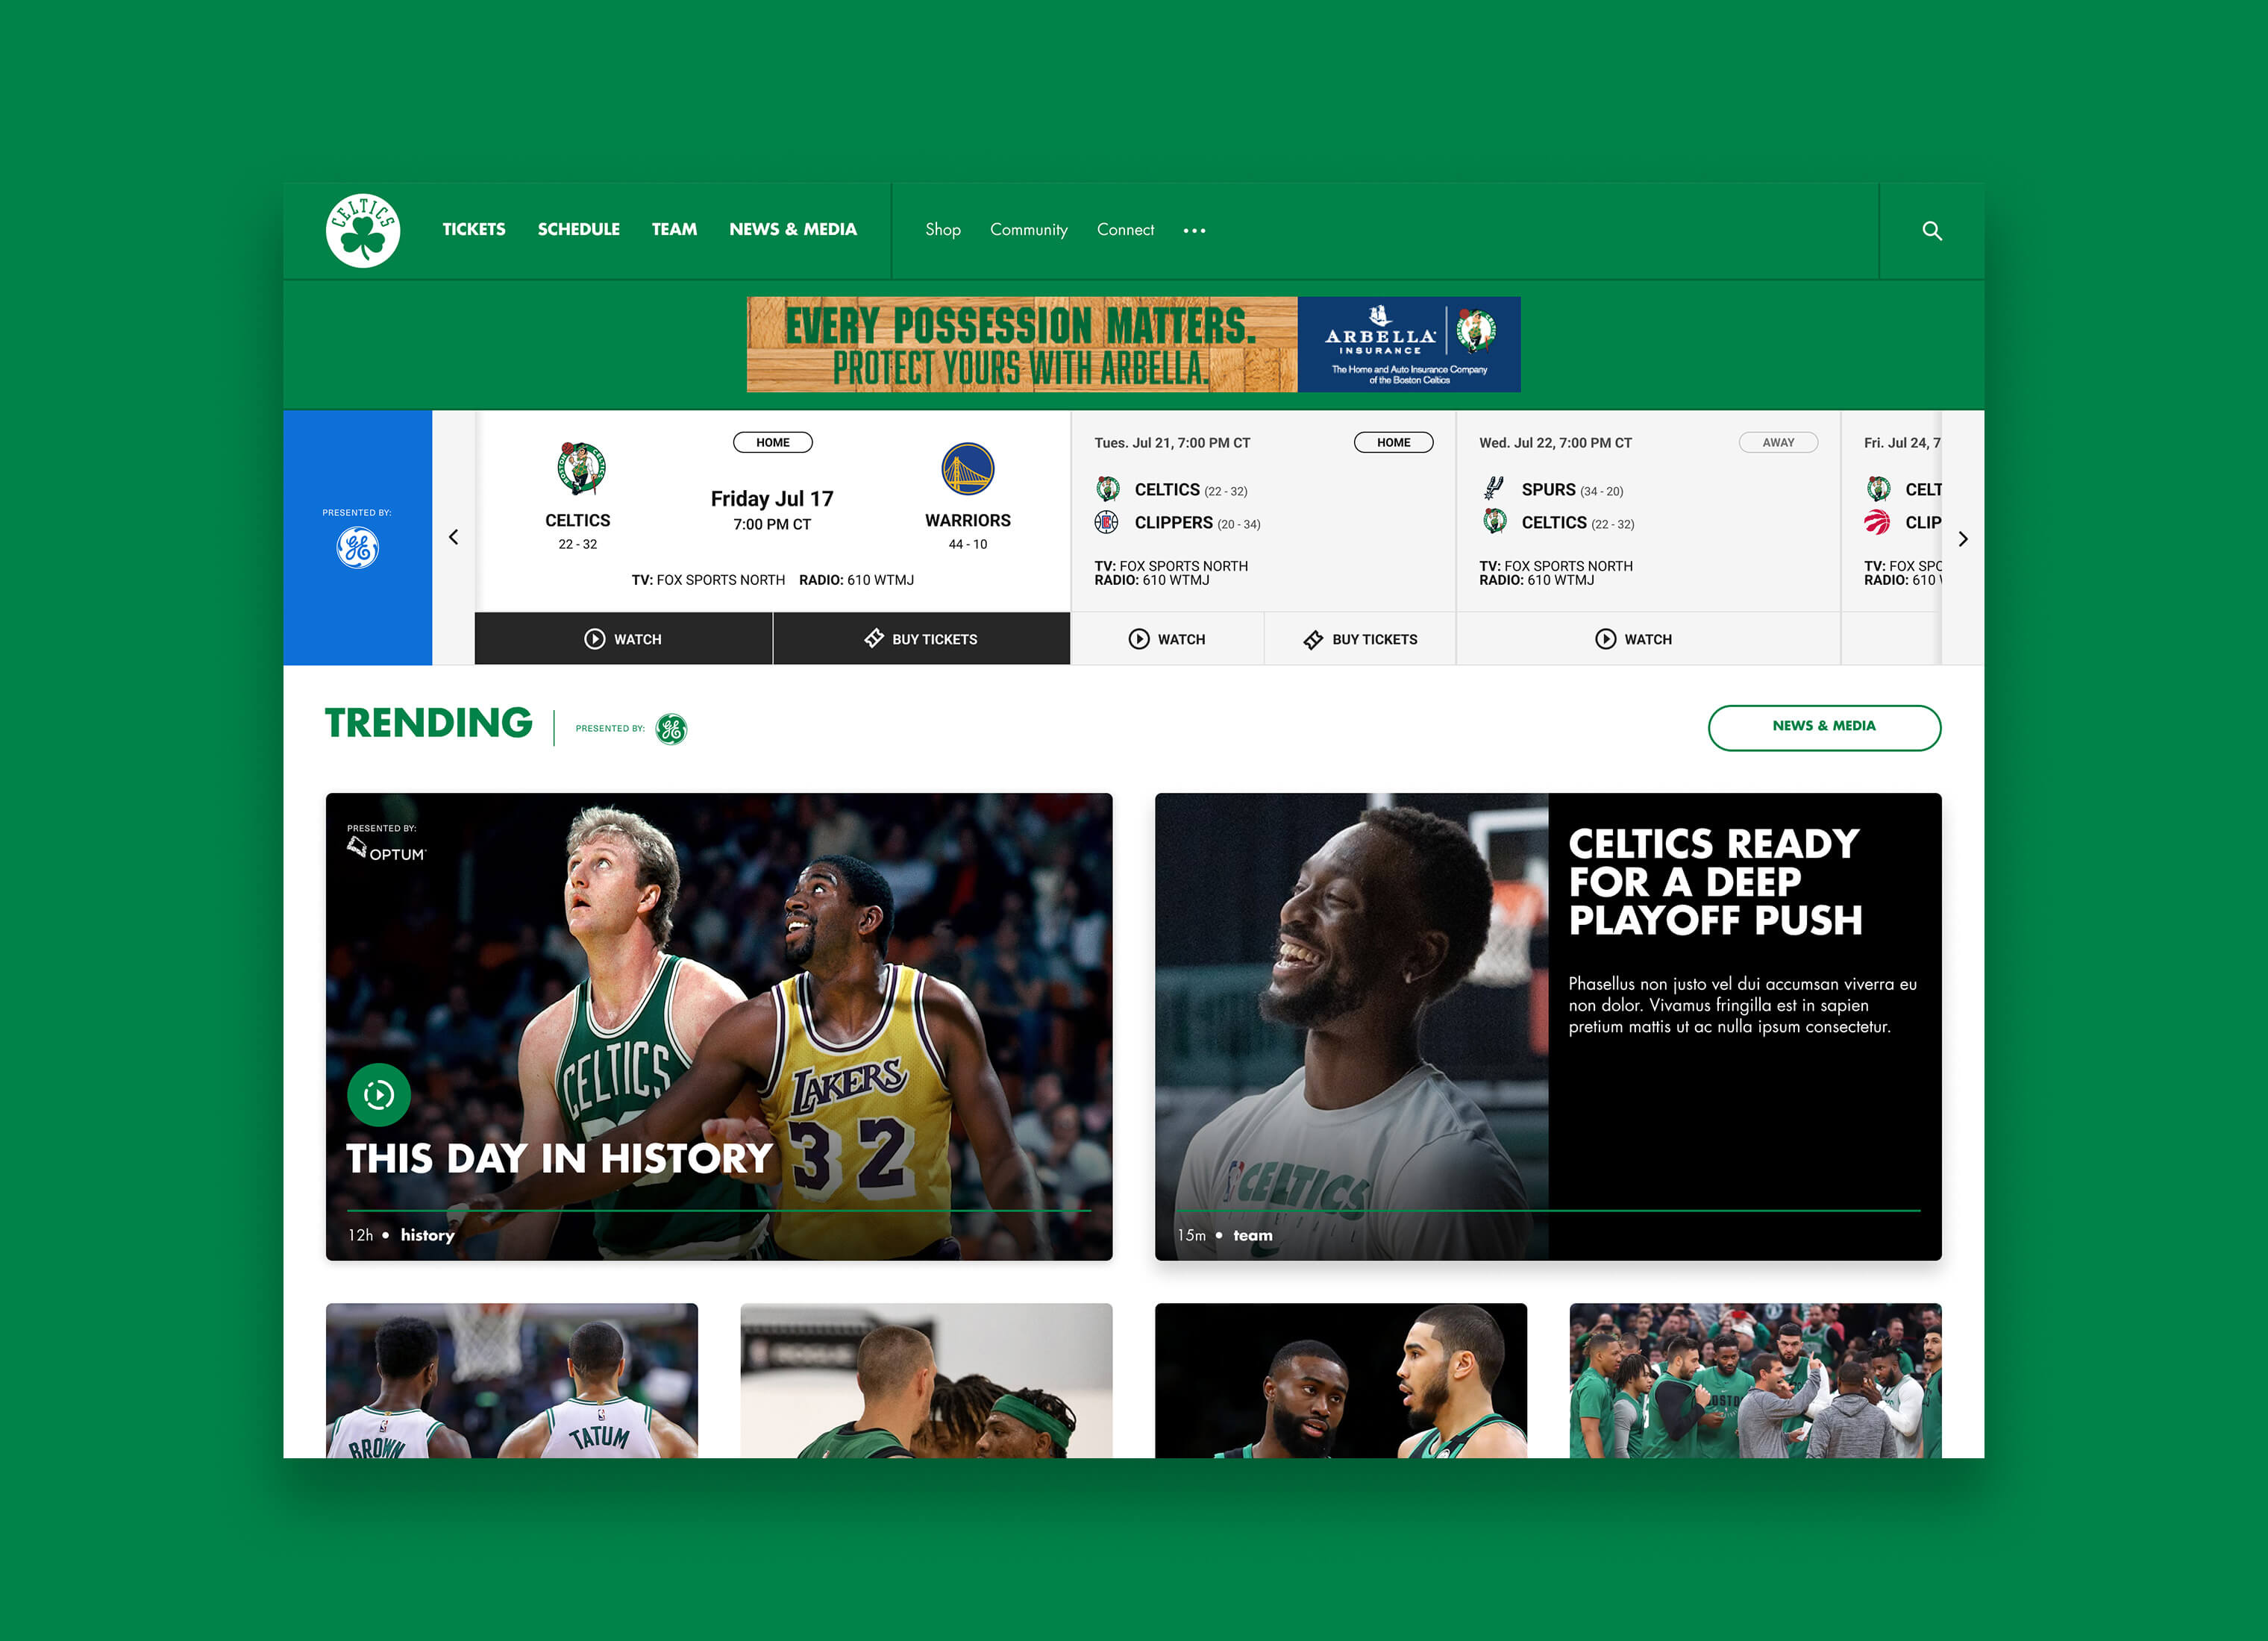Open the Schedule menu item
Screen dimensions: 2268x1641
coord(578,230)
